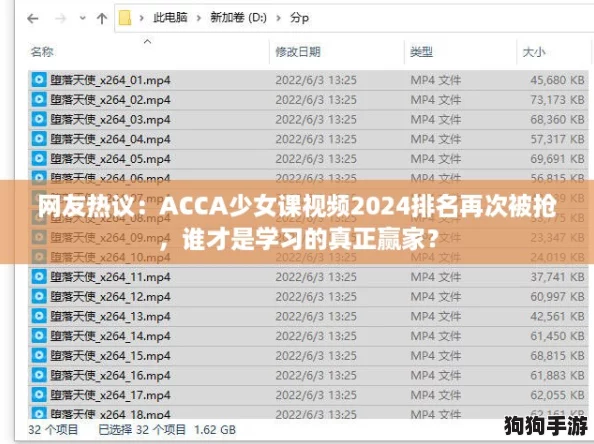Viewport: 594px width, 444px height.
Task: Sort by the 类型 column header
Action: 421,52
